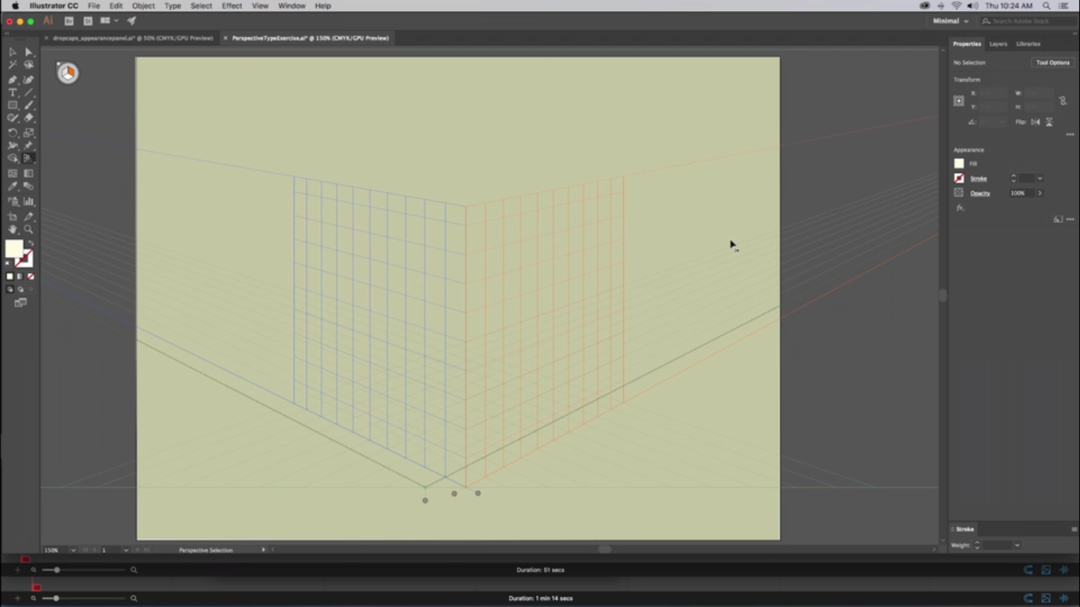1080x607 pixels.
Task: Open the dropcaps_appearancepanel.ai document tab
Action: tap(130, 37)
